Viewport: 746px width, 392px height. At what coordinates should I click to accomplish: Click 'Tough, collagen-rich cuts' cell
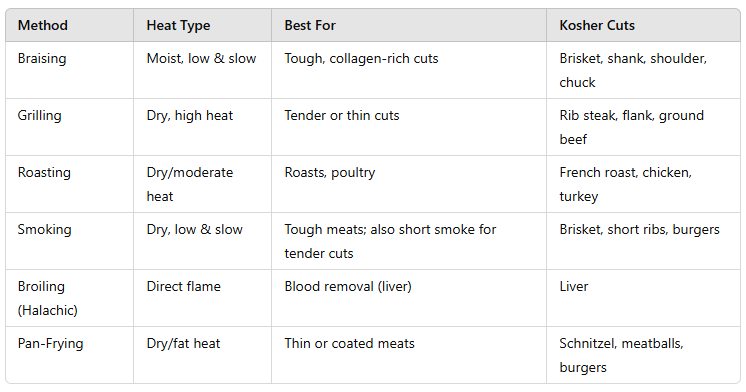pos(409,70)
